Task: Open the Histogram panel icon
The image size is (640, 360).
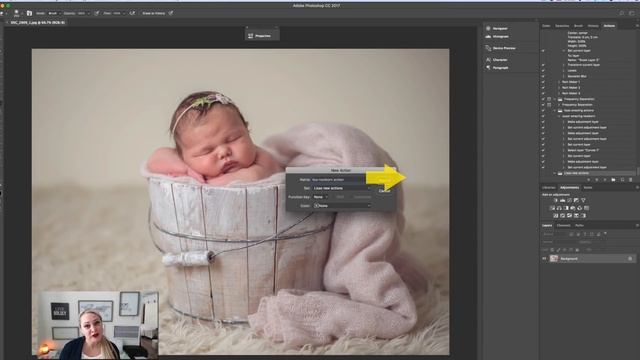Action: click(x=488, y=37)
